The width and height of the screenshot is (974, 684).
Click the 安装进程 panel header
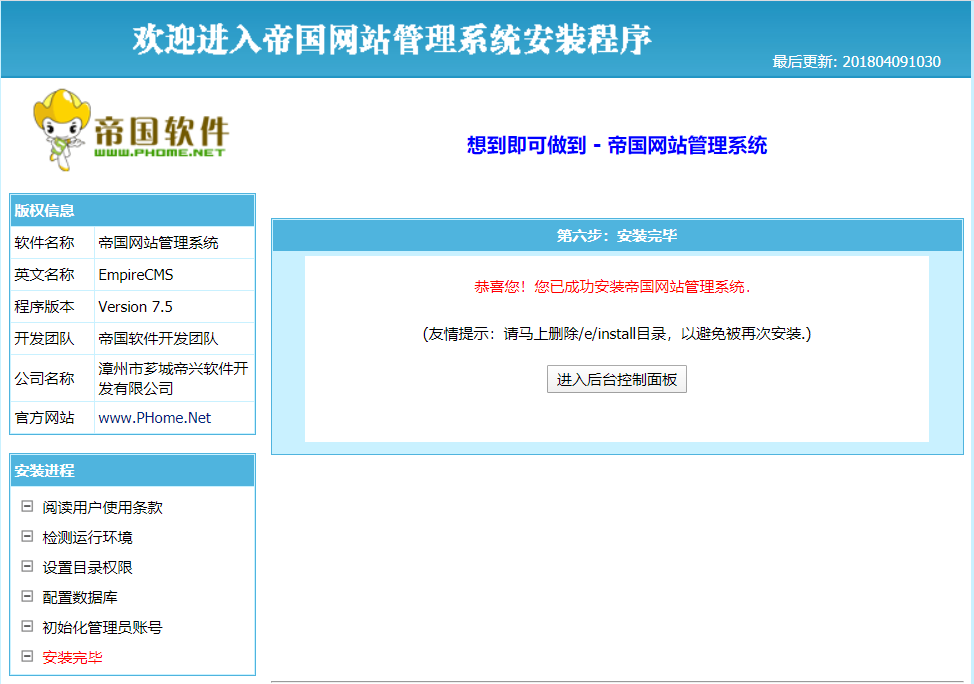[x=132, y=471]
